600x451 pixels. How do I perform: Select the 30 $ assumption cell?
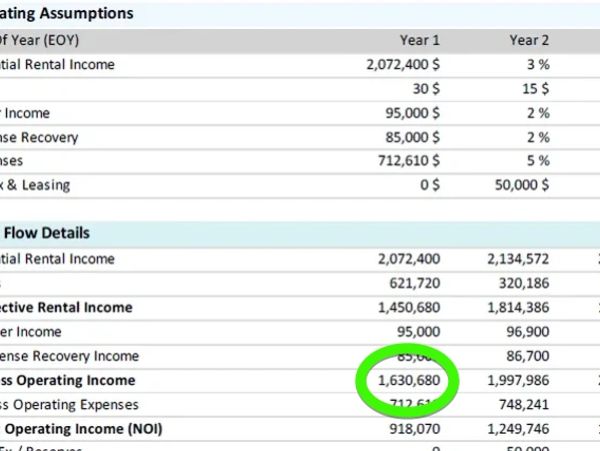click(426, 89)
